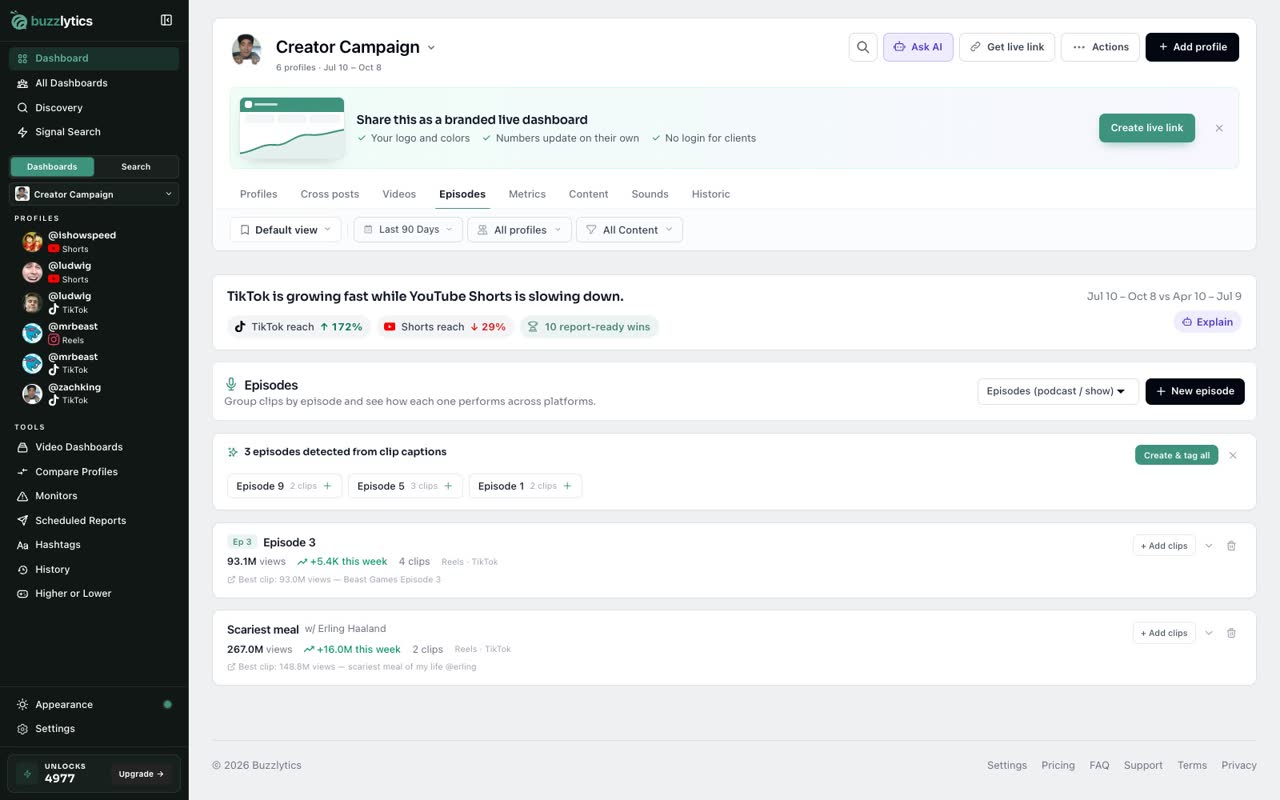This screenshot has width=1280, height=800.
Task: Switch to the Cross posts tab
Action: pyautogui.click(x=330, y=194)
